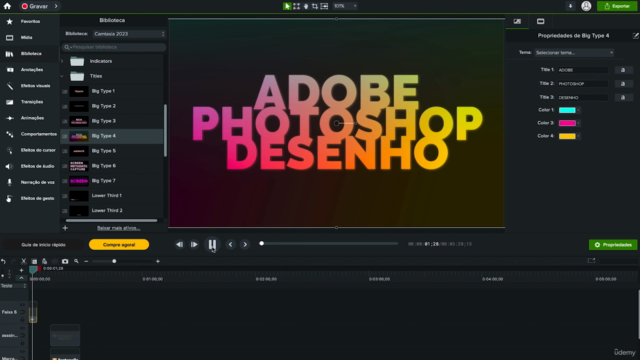
Task: Click the plus icon below library list
Action: tap(65, 228)
